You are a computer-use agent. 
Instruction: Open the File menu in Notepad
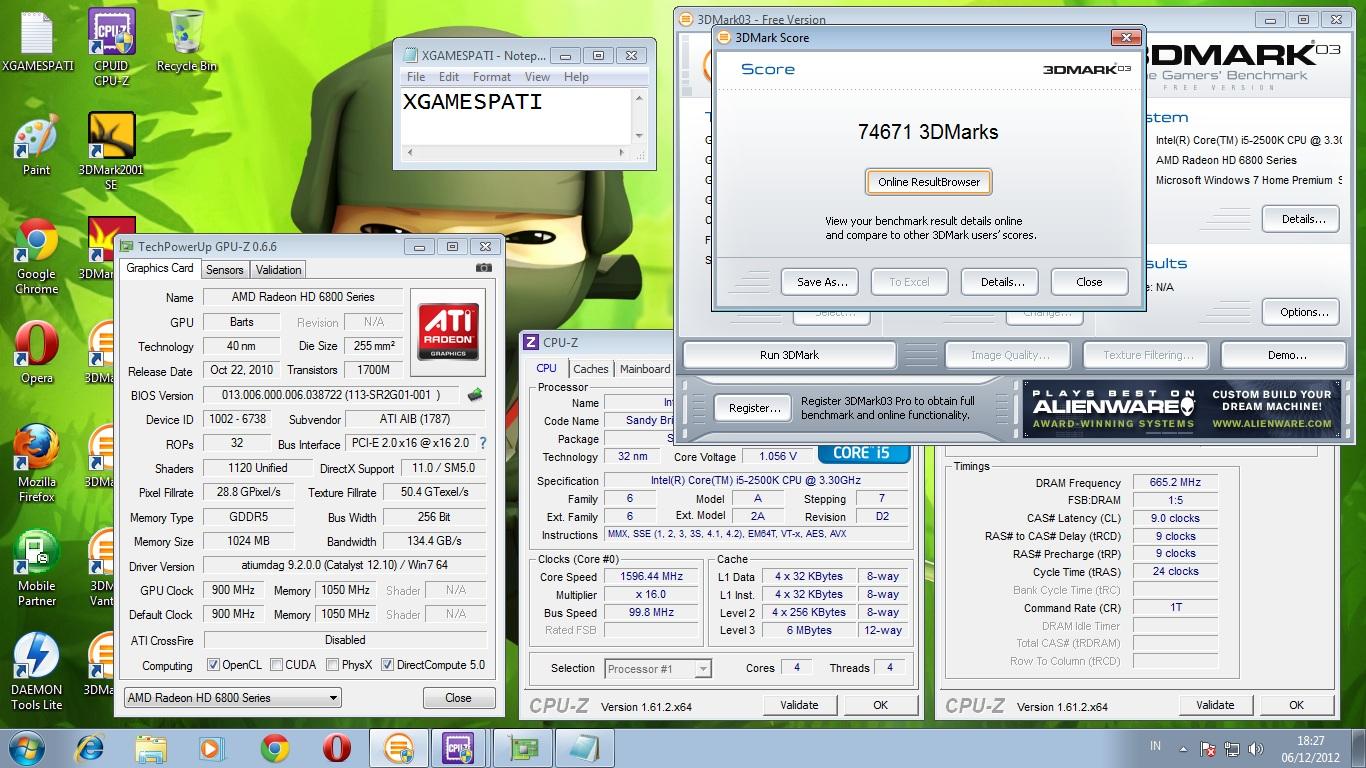[x=416, y=77]
